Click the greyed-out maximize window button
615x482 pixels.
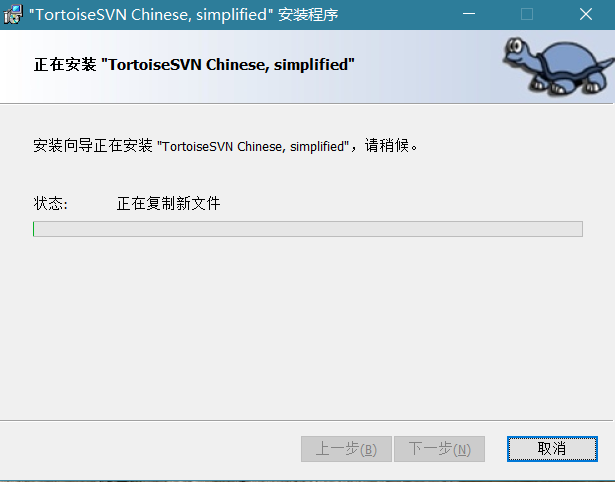pyautogui.click(x=527, y=15)
